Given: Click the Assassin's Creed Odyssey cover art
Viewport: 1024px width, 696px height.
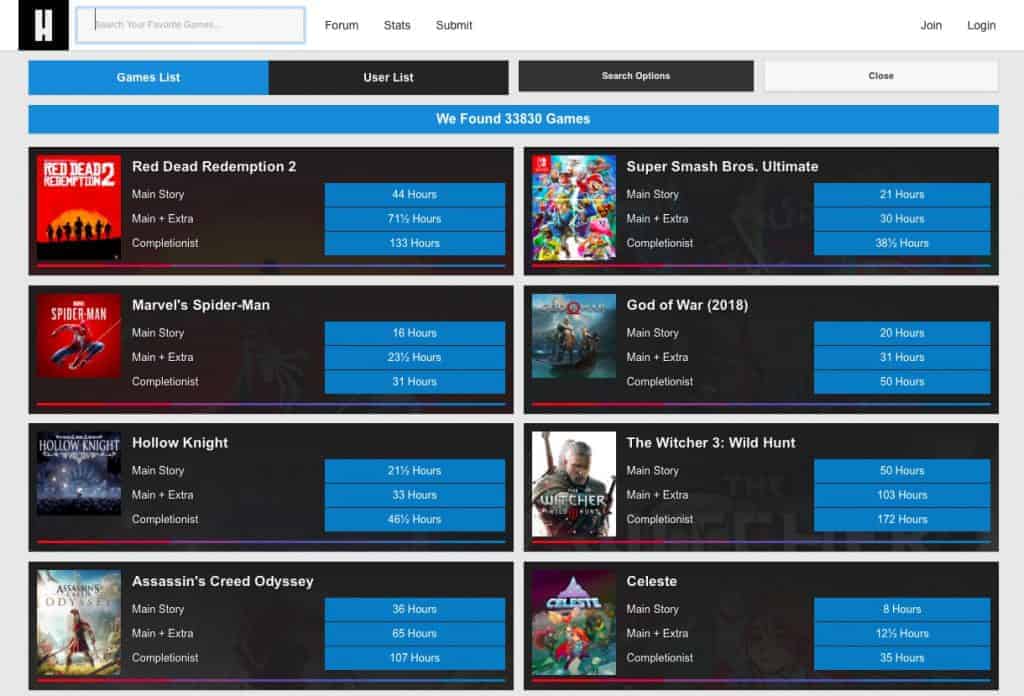Looking at the screenshot, I should click(x=78, y=623).
